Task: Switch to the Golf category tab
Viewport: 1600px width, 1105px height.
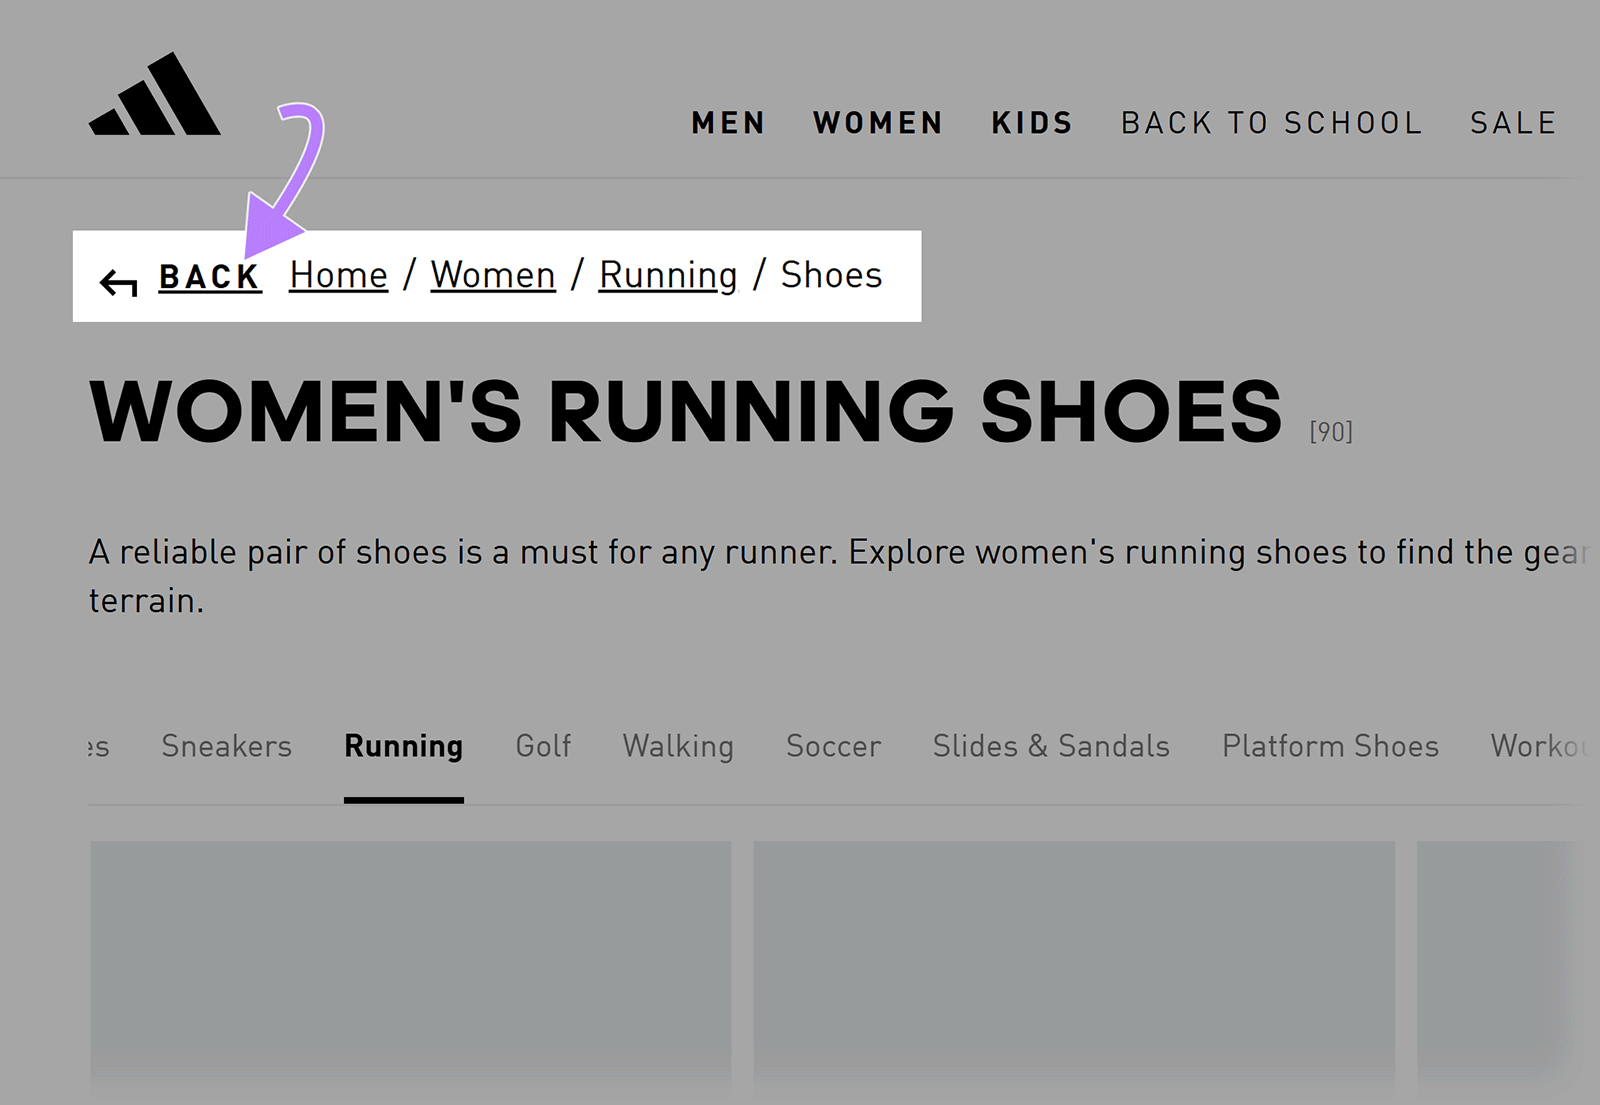Action: (542, 746)
